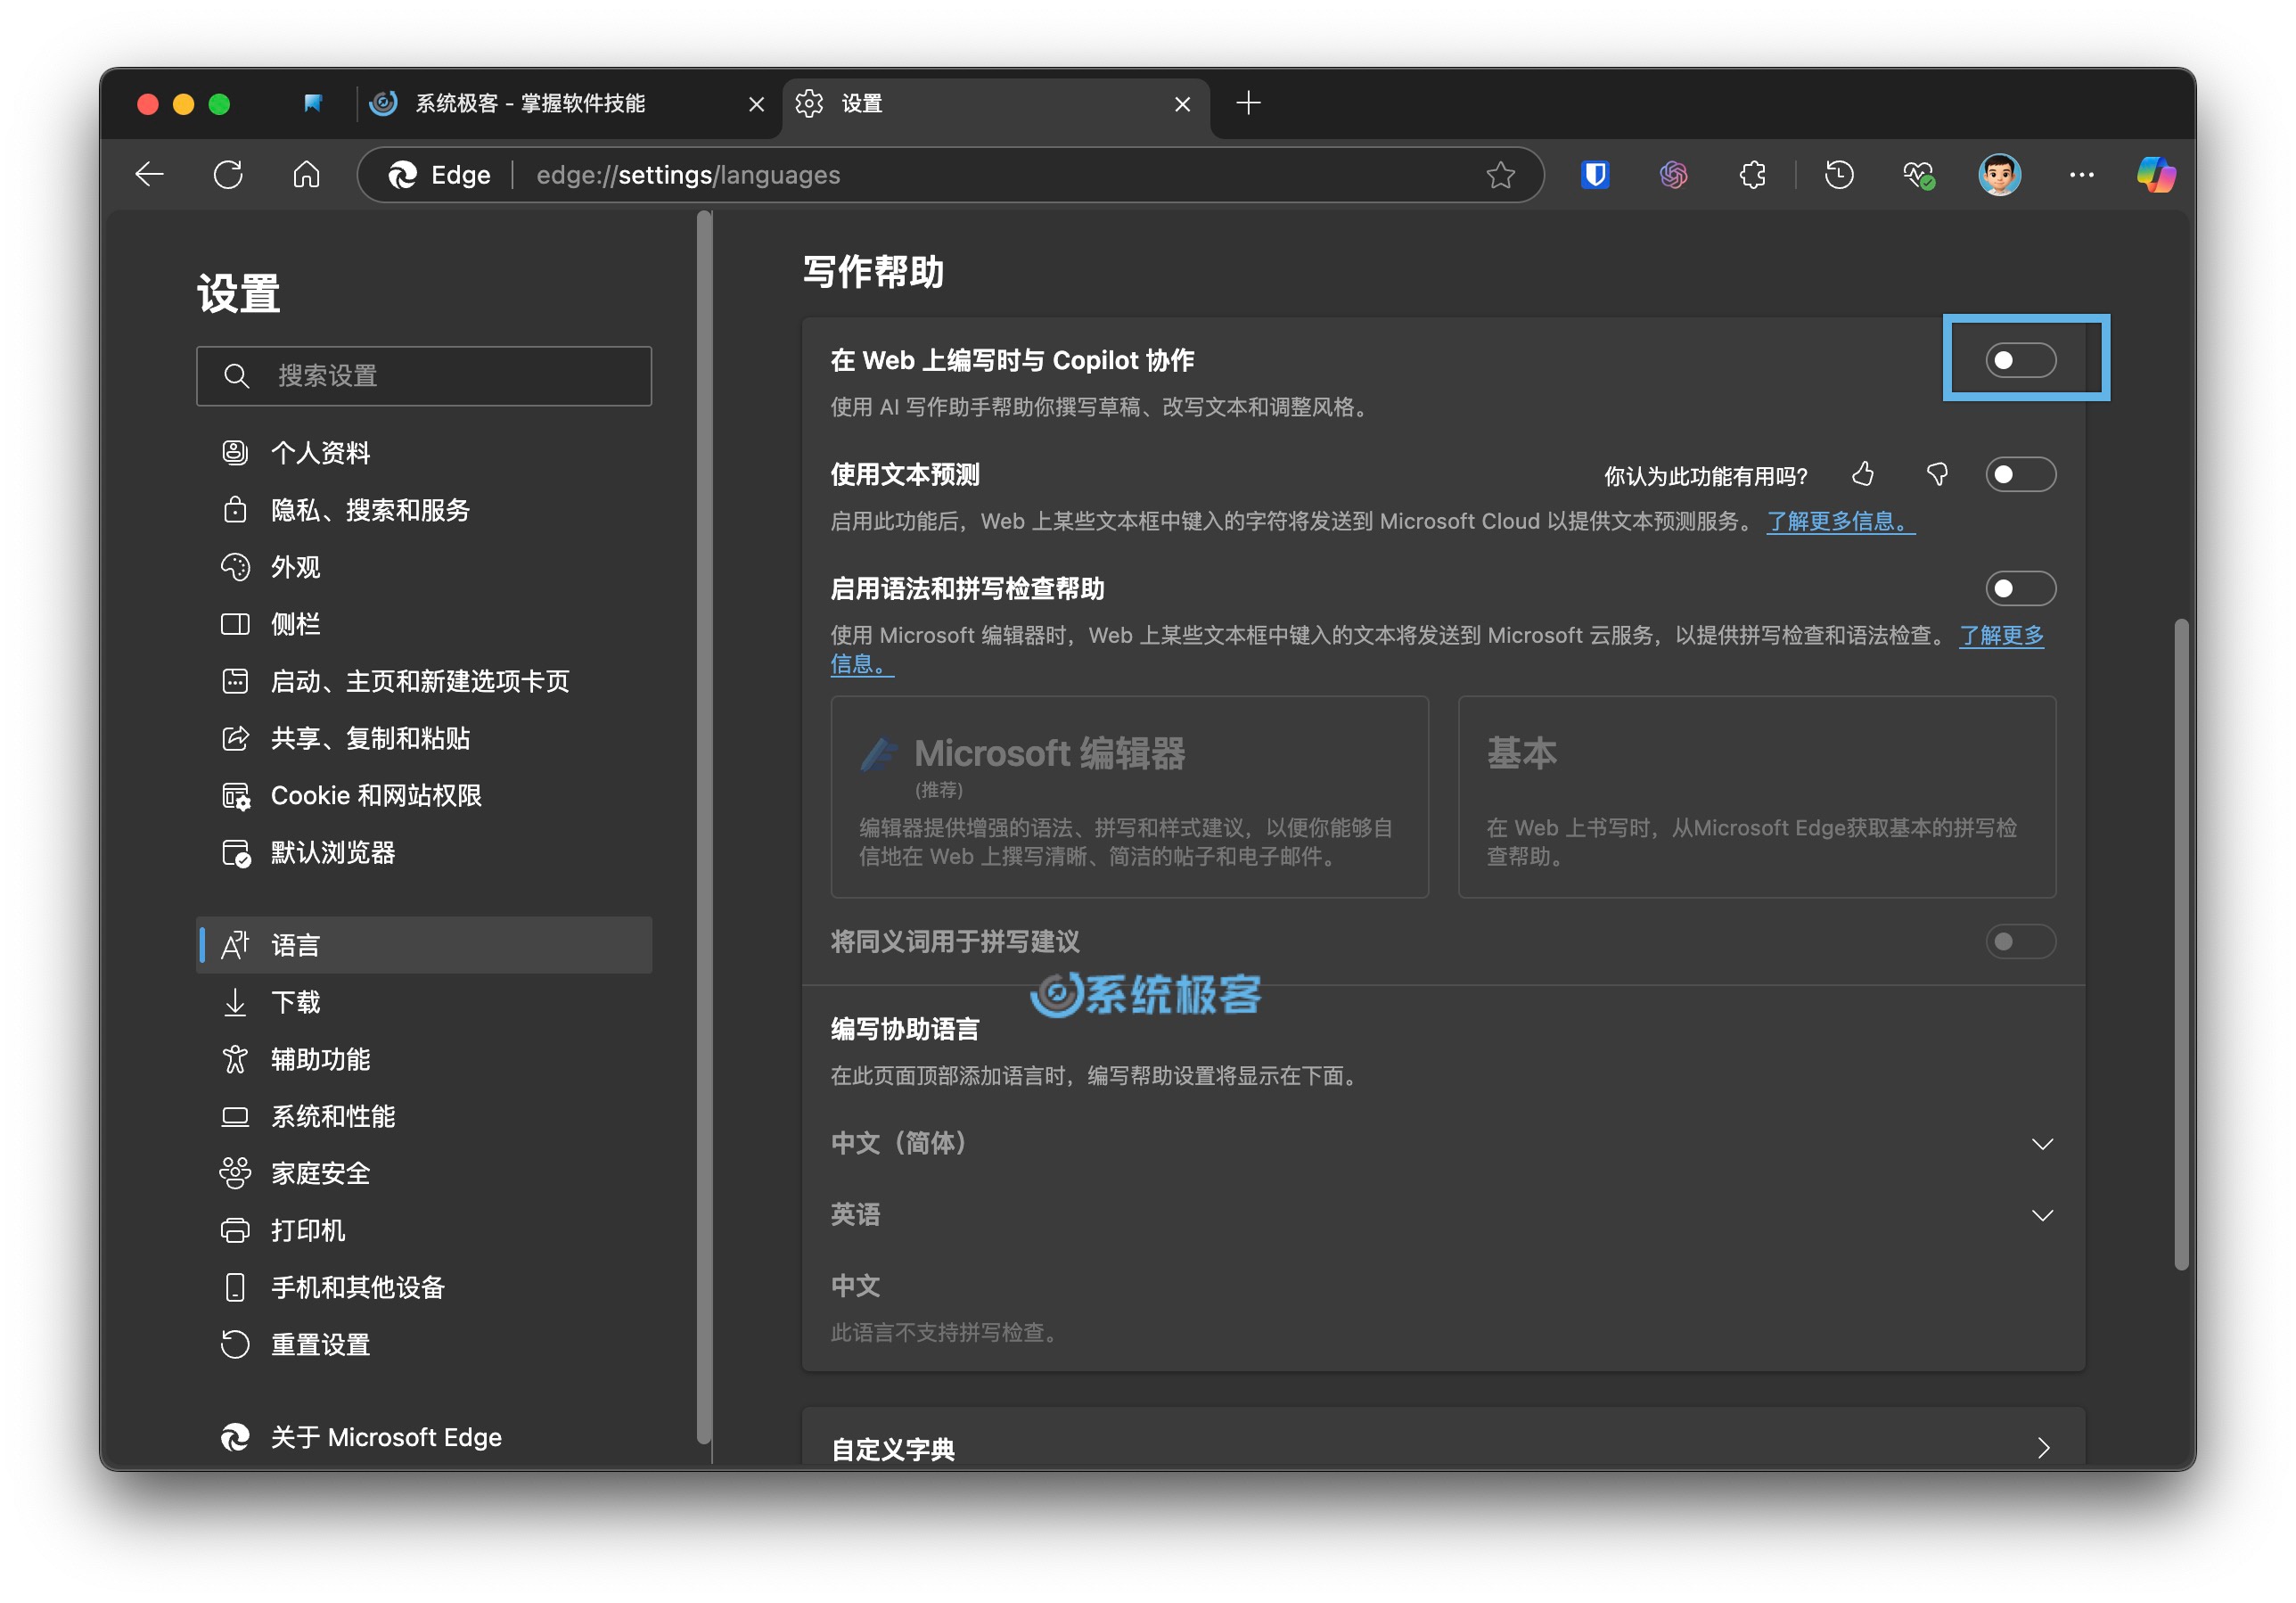
Task: Click the sidebar vertical scrollbar
Action: coord(704,826)
